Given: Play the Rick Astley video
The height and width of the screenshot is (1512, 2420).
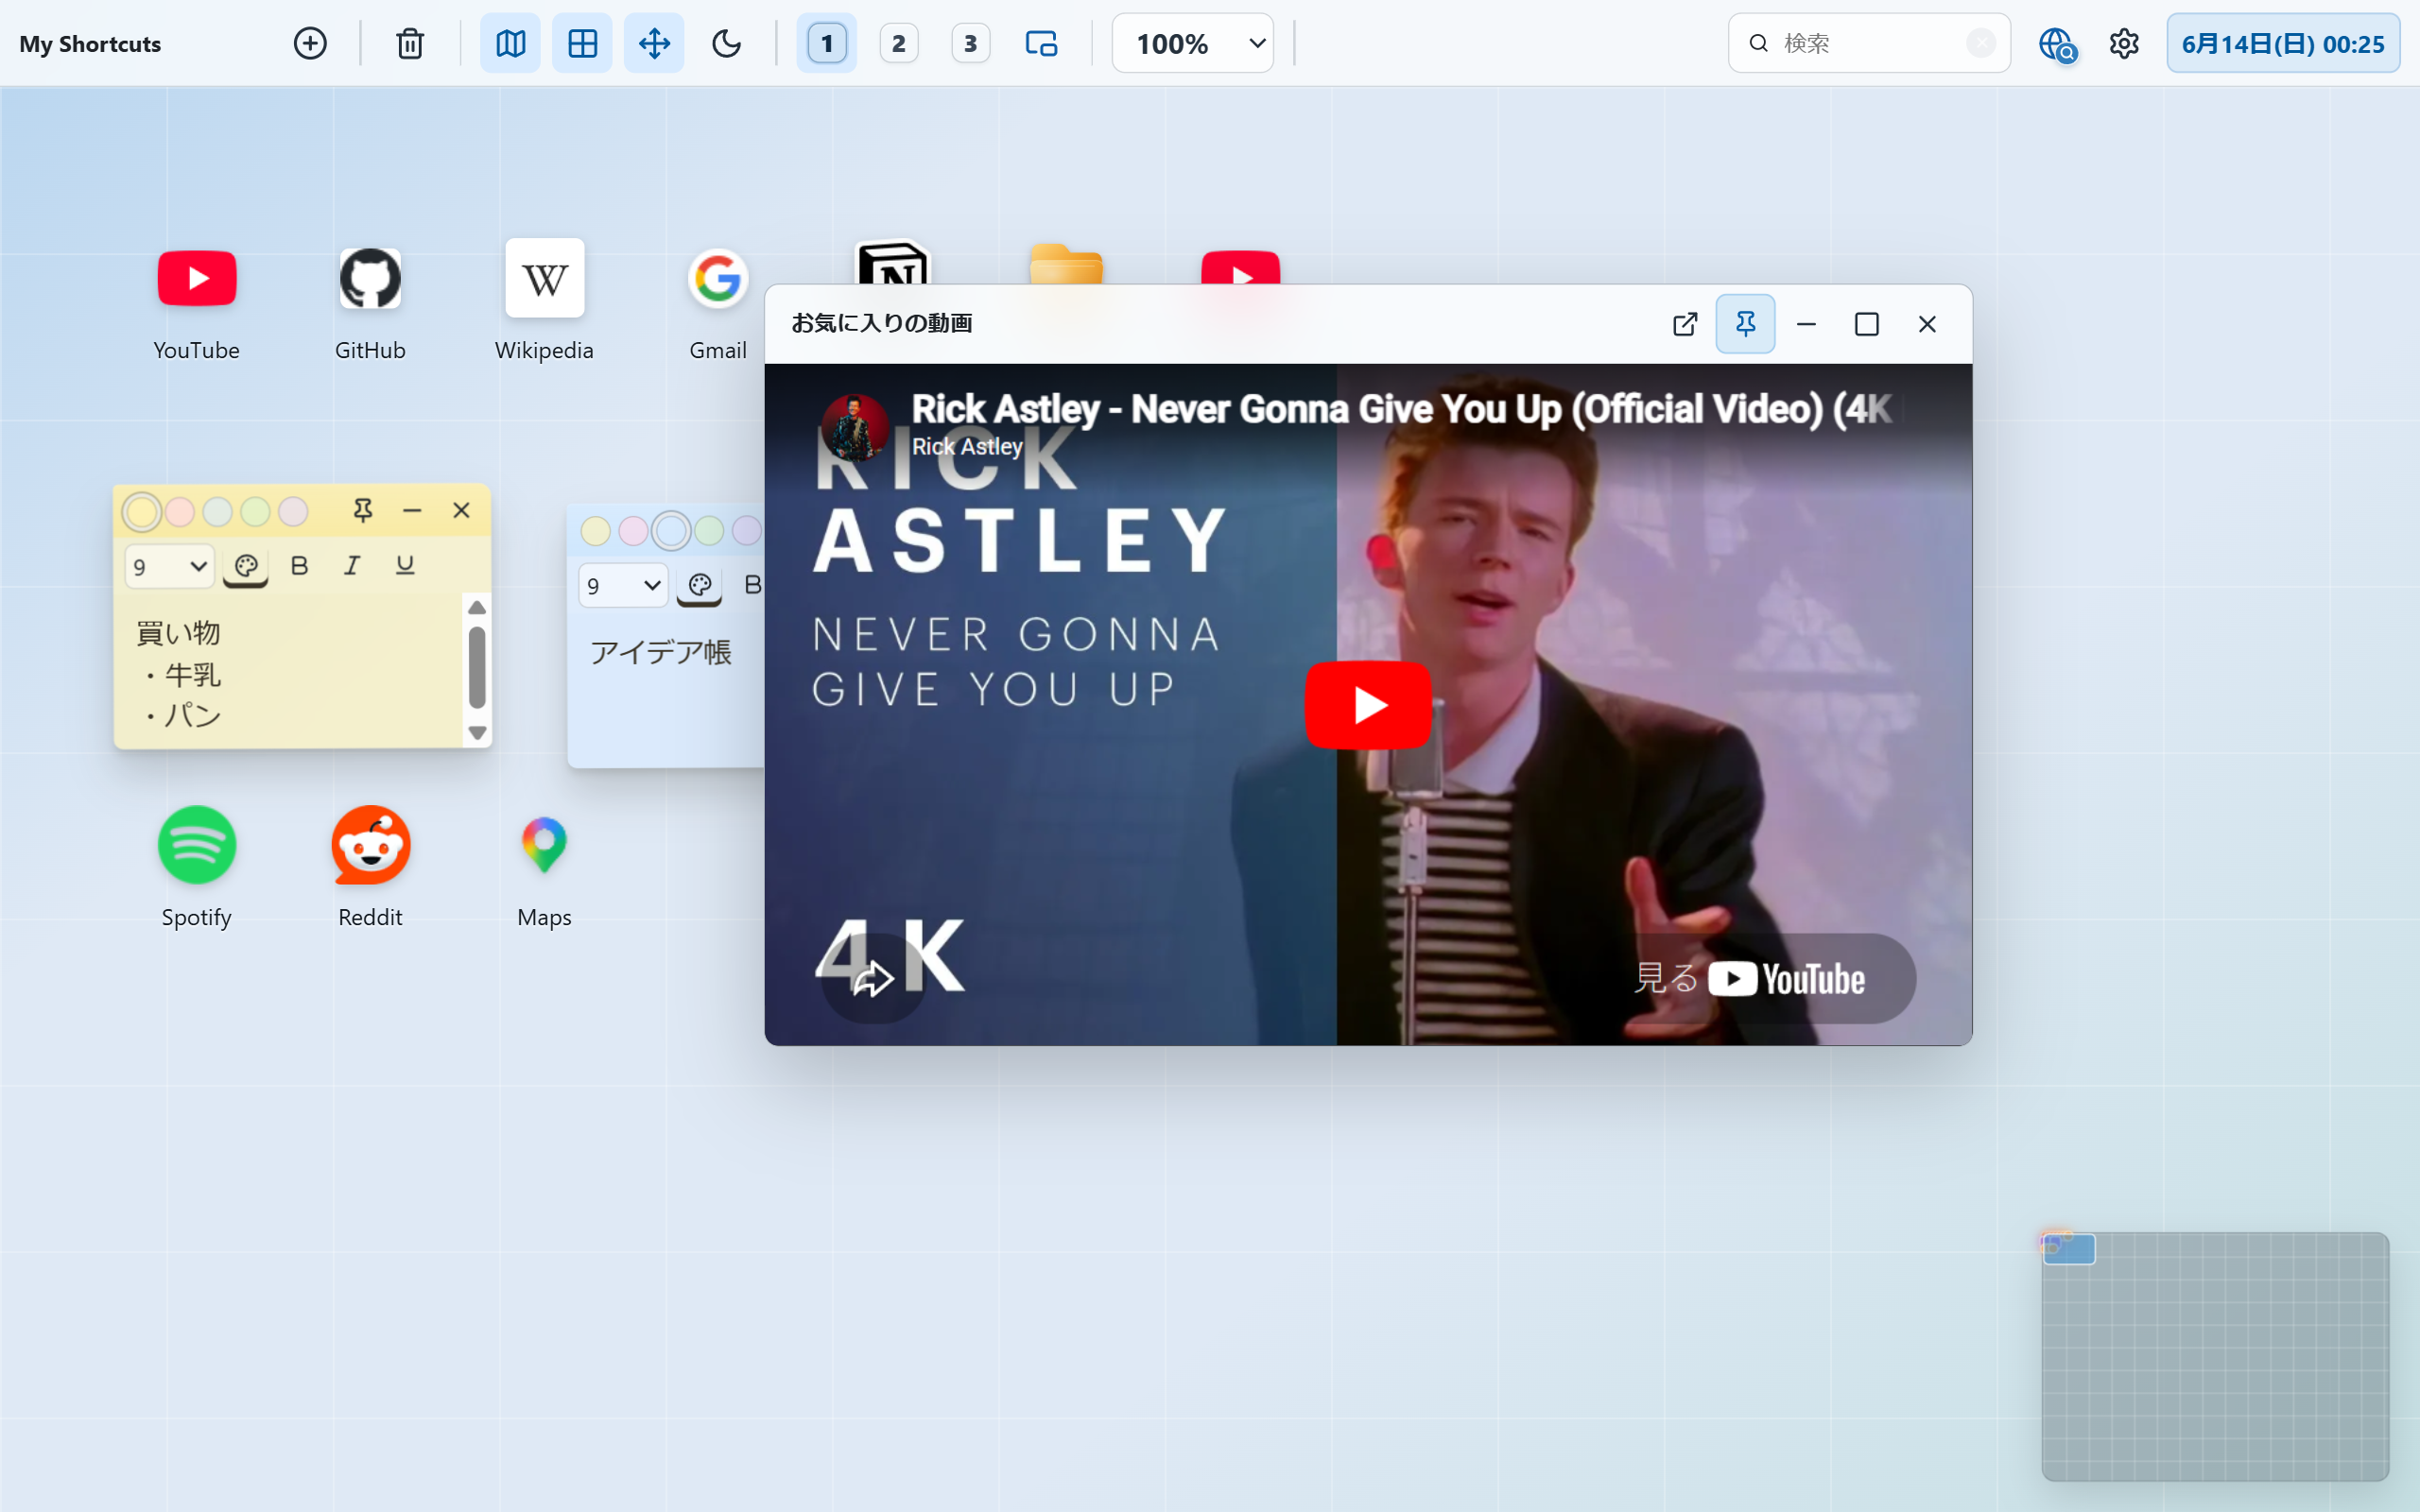Looking at the screenshot, I should point(1368,705).
